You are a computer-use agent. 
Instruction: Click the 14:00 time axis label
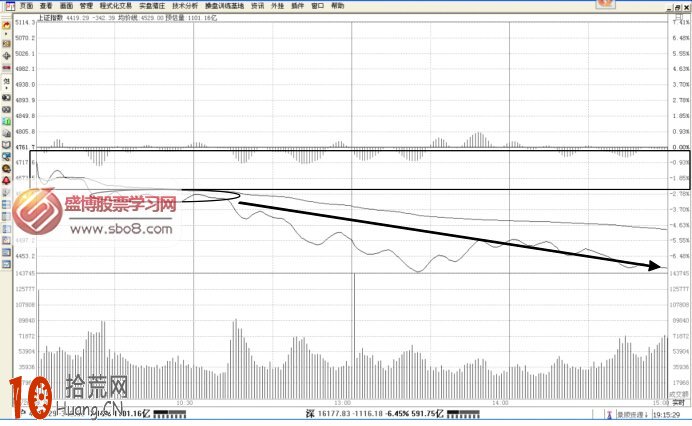coord(500,403)
